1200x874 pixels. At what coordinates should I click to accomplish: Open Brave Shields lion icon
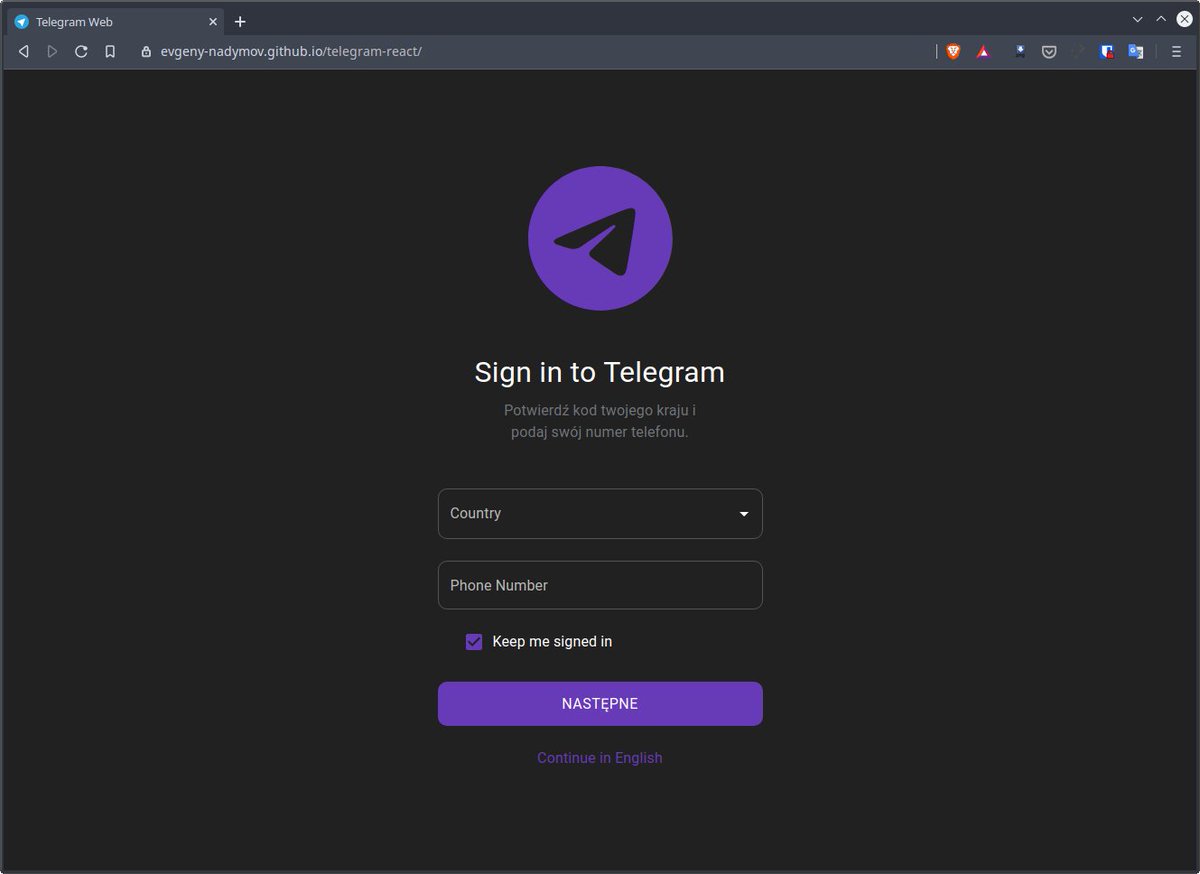pos(953,51)
